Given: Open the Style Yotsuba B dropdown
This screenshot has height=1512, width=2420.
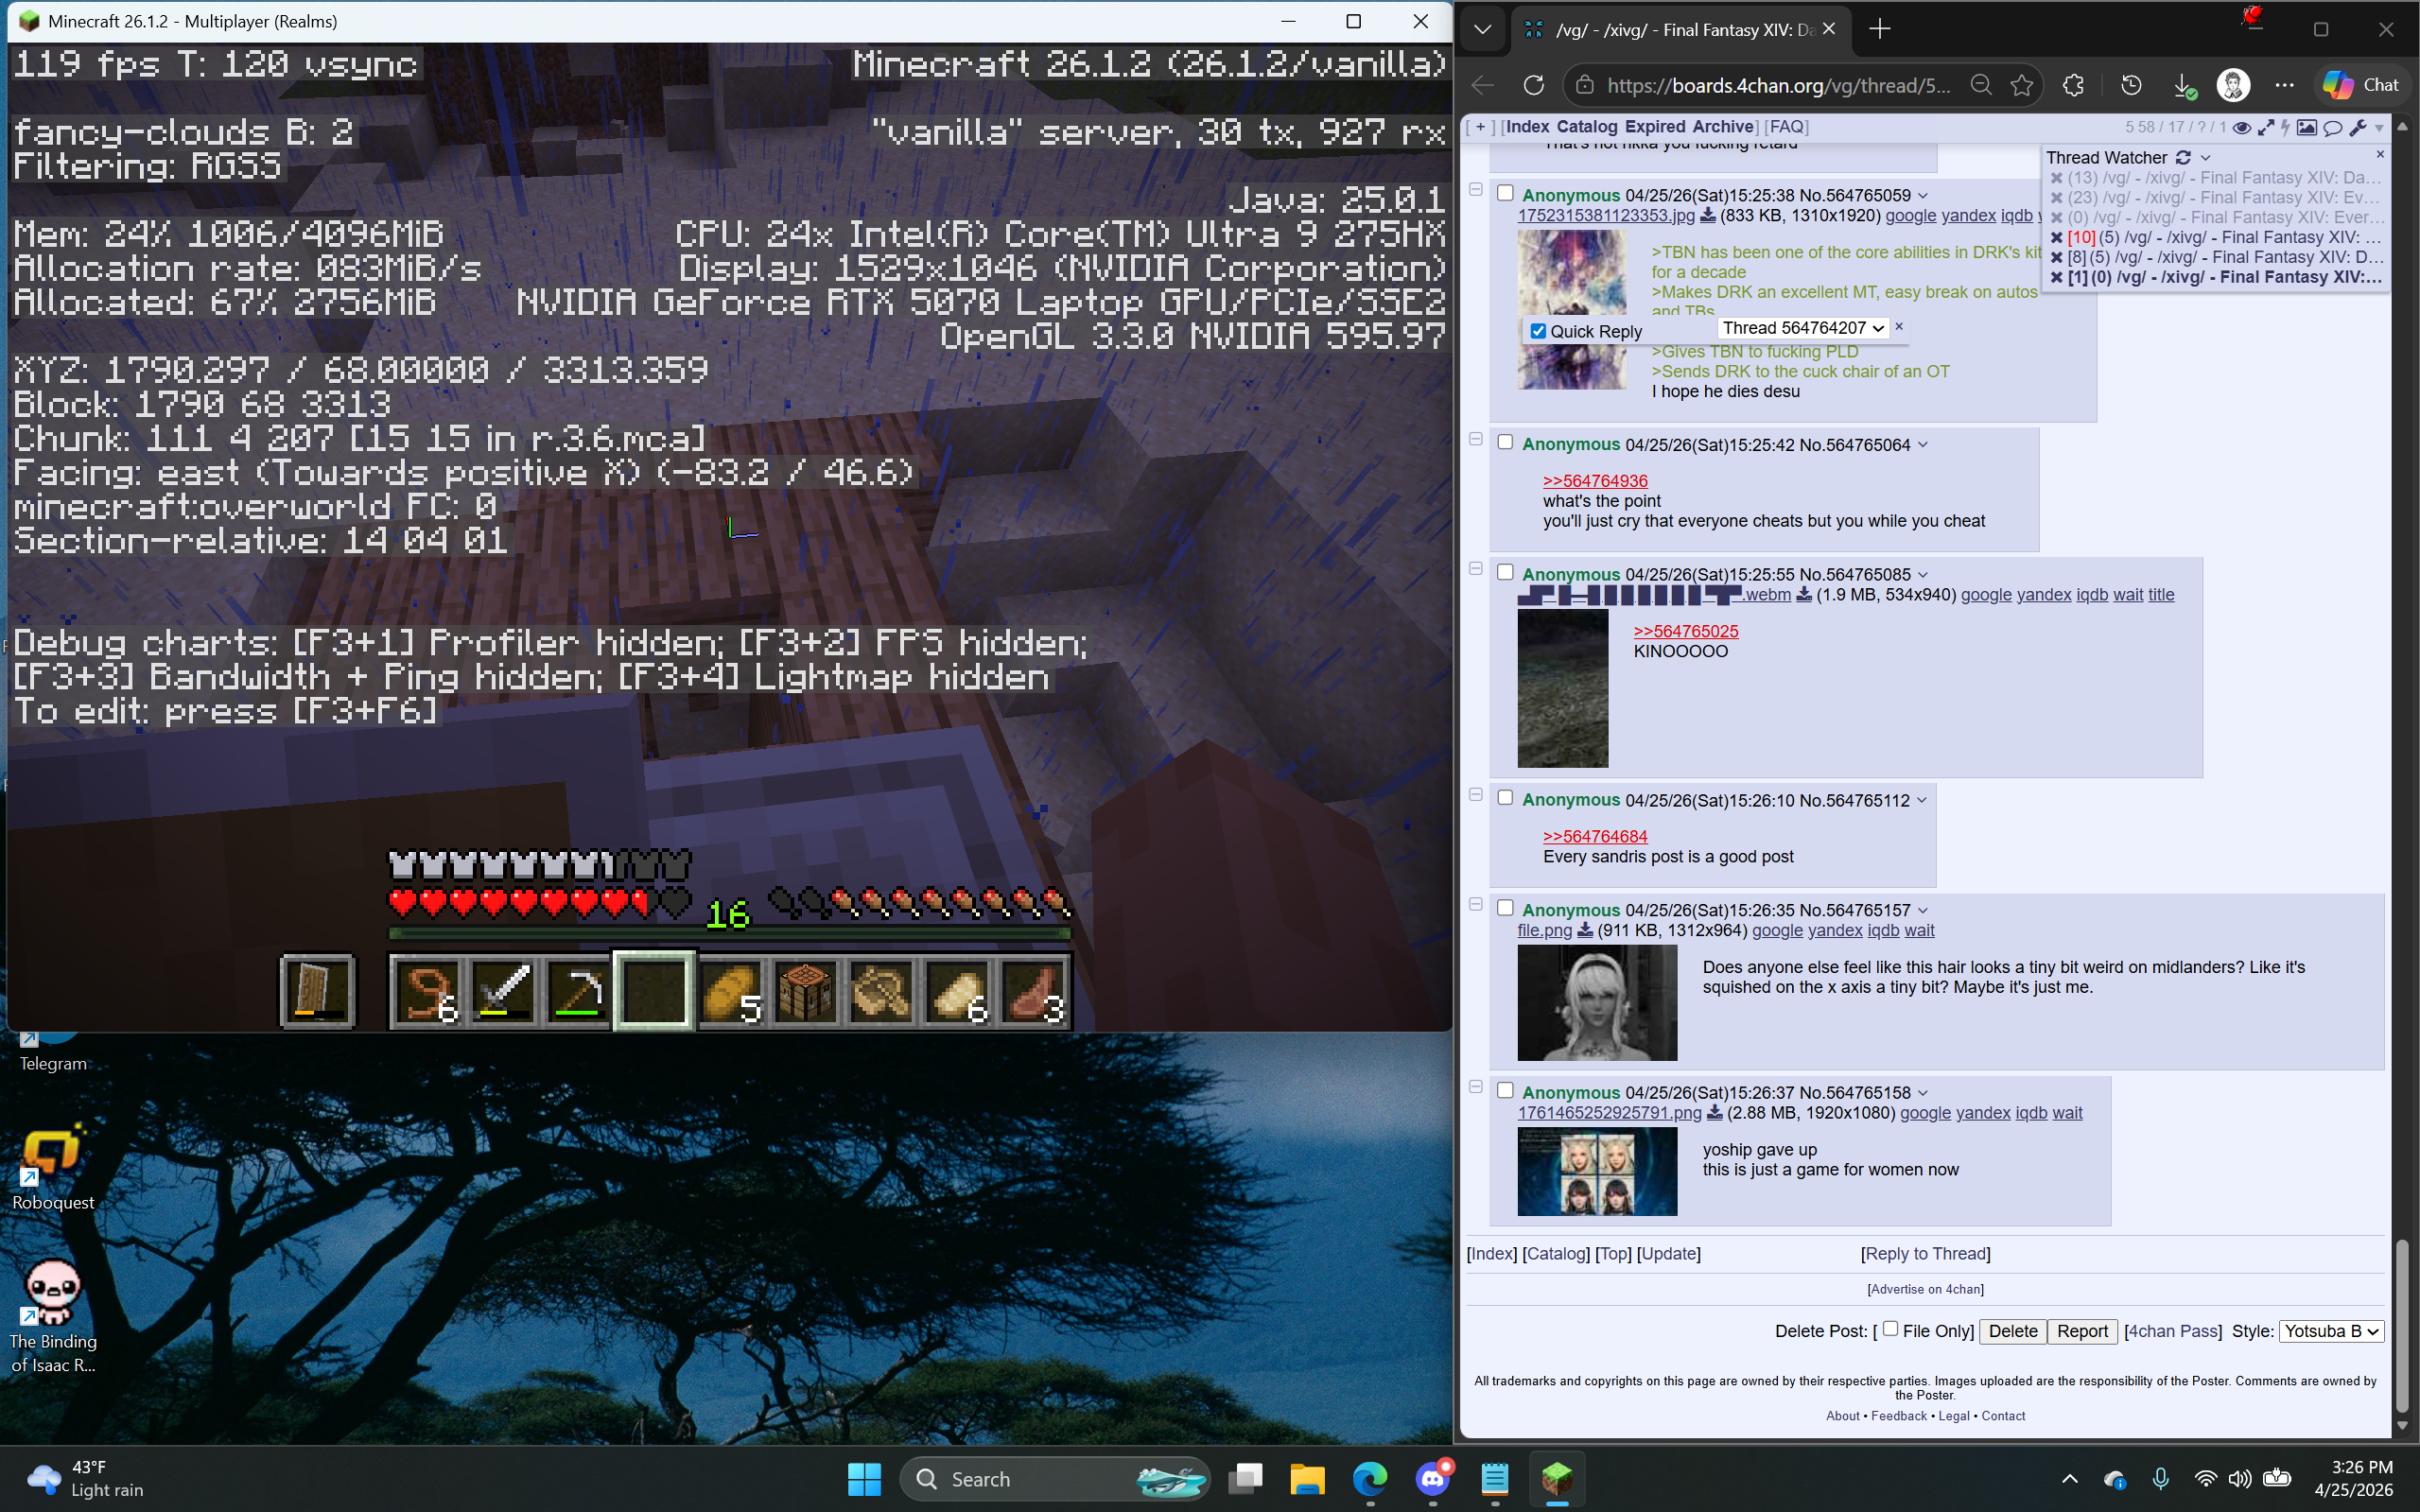Looking at the screenshot, I should point(2331,1331).
